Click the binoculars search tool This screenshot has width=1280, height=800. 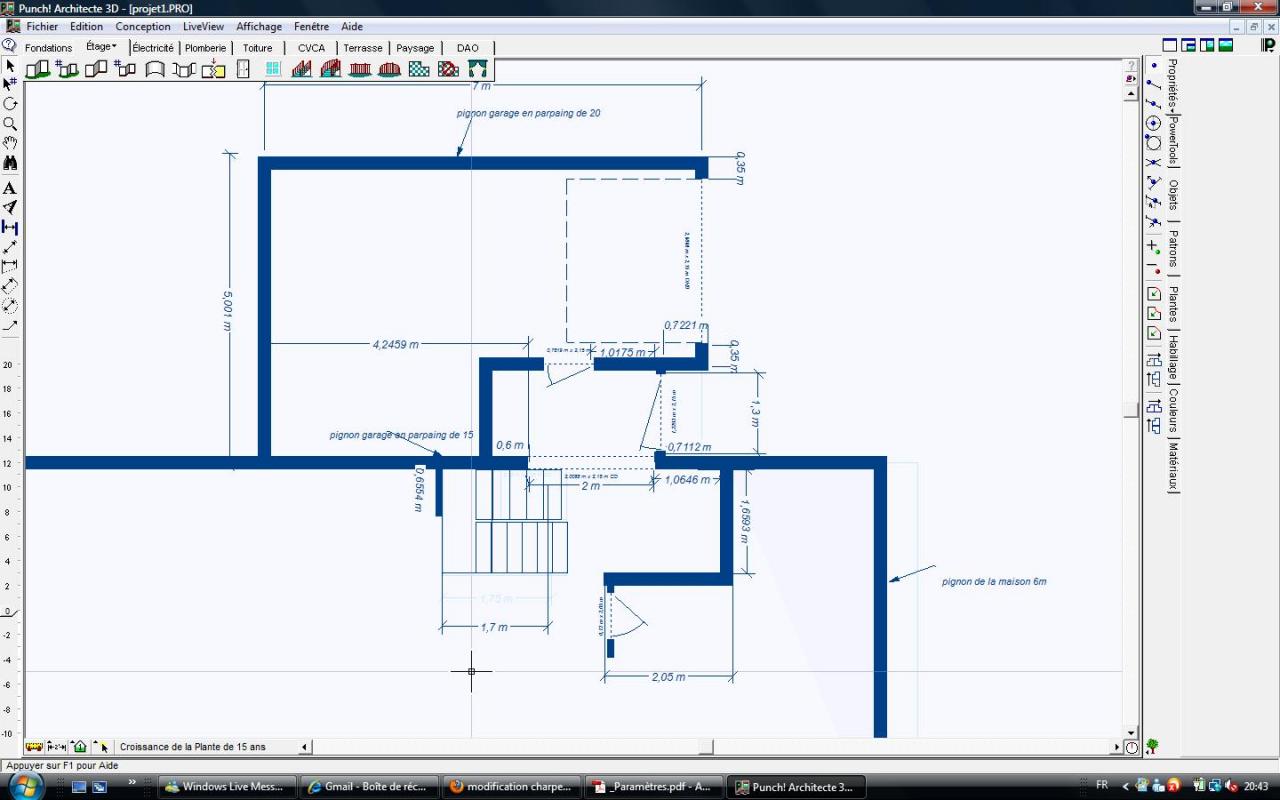pos(10,163)
